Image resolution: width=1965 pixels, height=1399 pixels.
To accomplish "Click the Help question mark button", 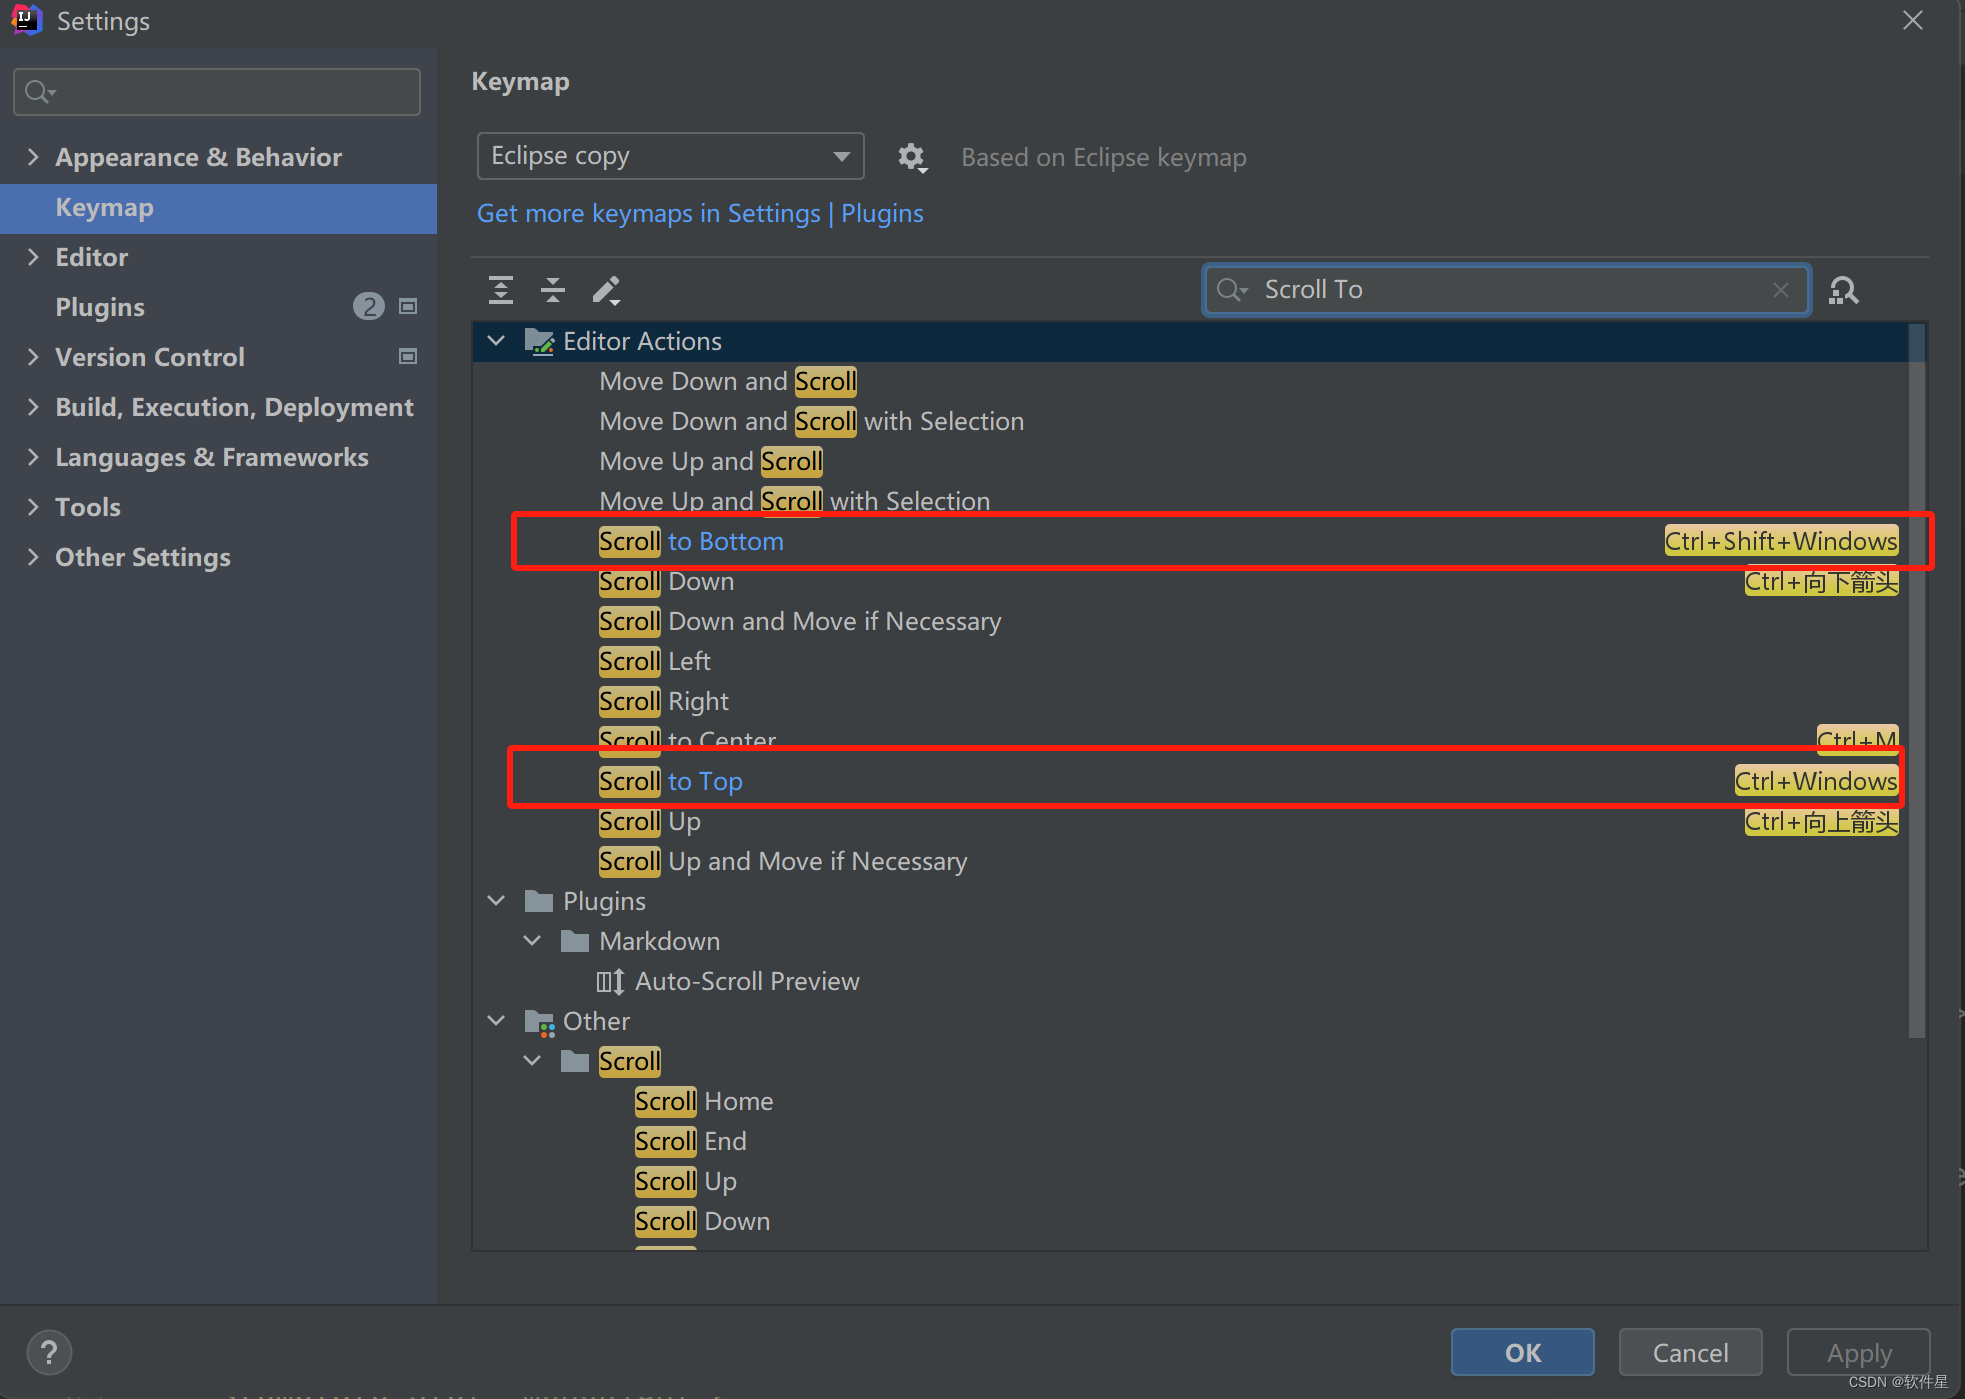I will click(x=49, y=1353).
